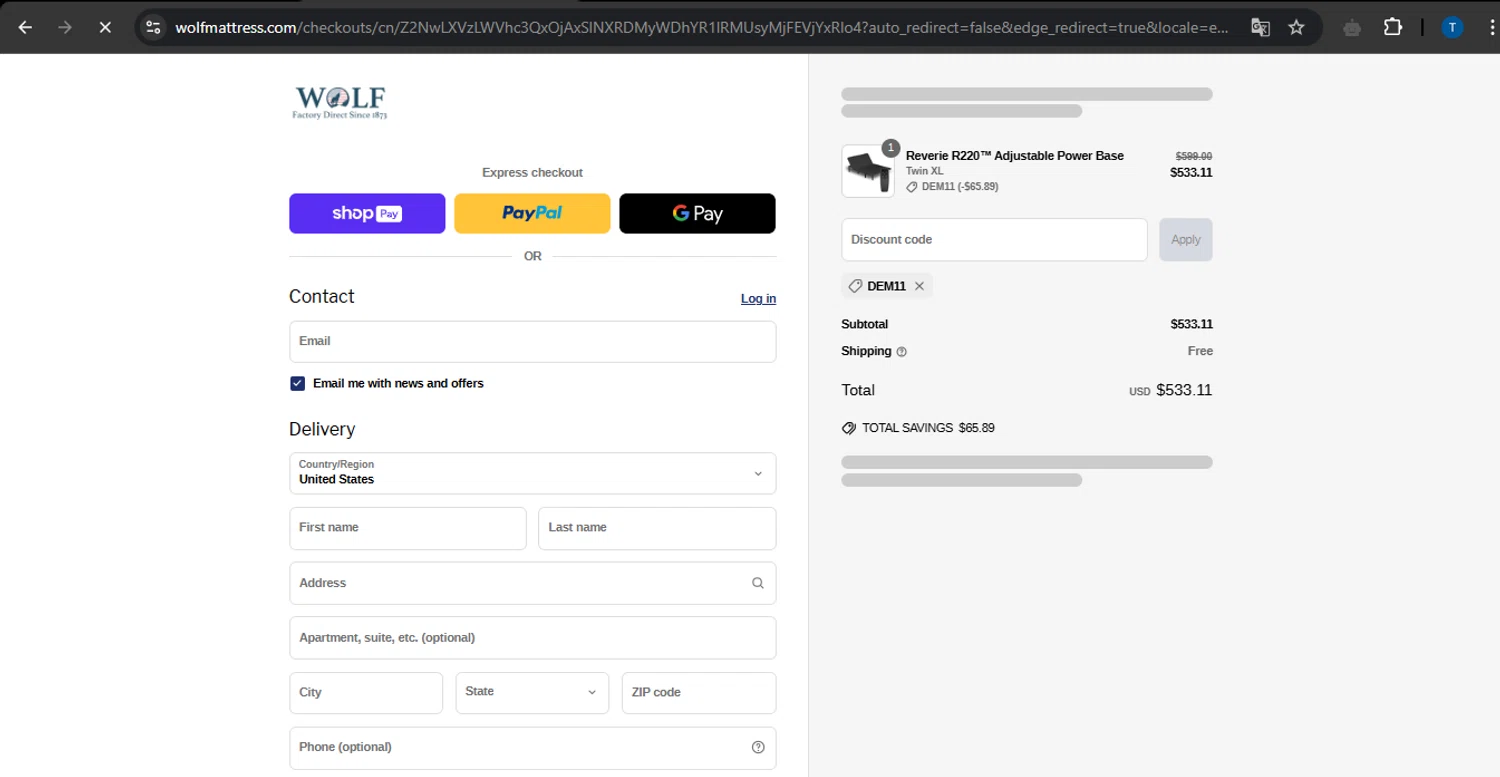This screenshot has height=777, width=1500.
Task: Click the Apply discount button
Action: pyautogui.click(x=1186, y=240)
